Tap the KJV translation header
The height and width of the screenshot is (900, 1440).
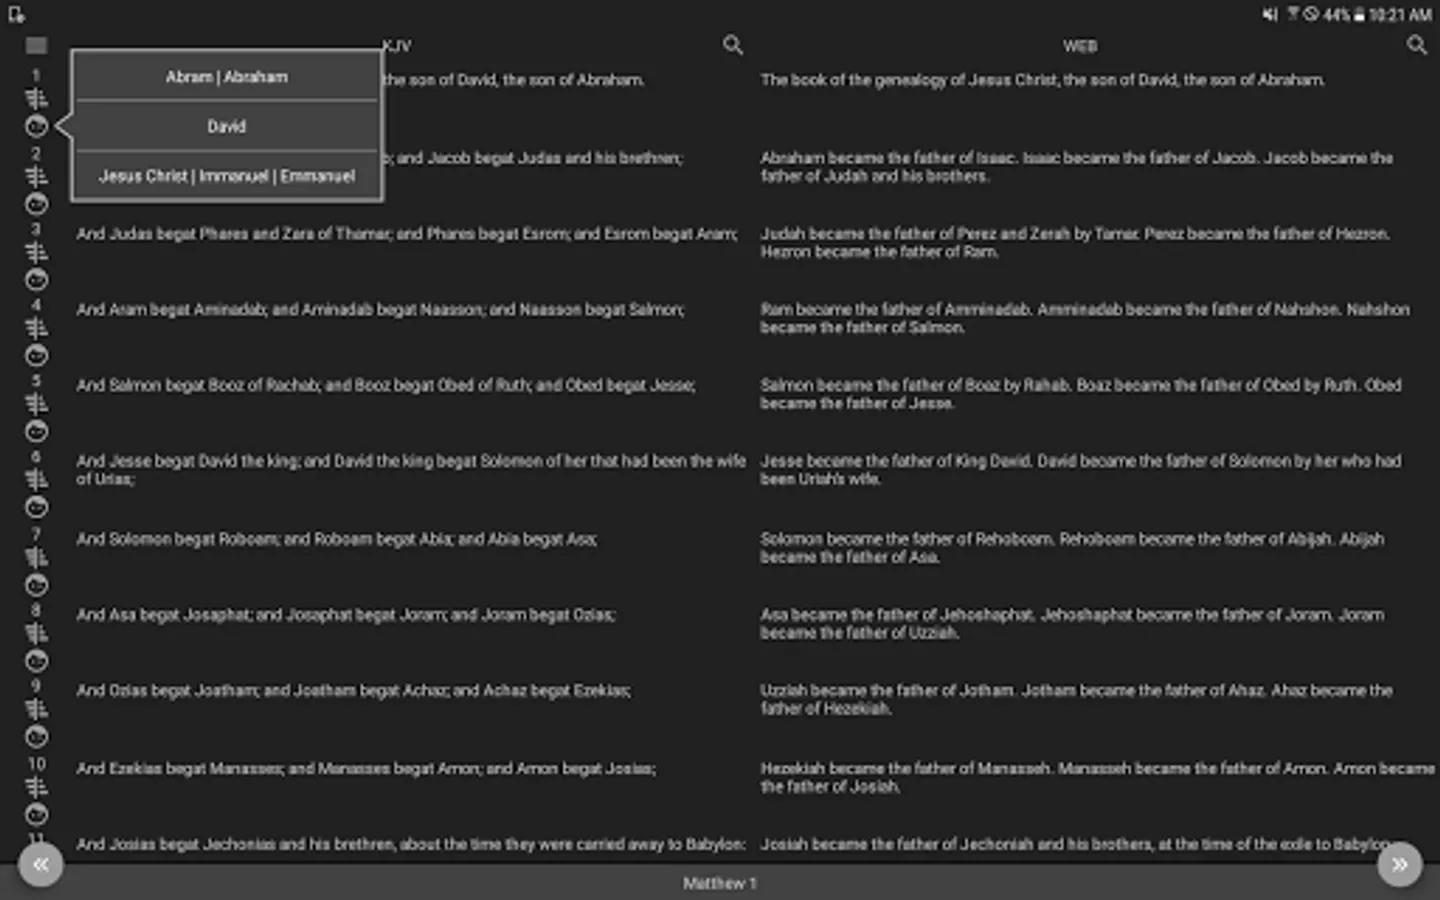397,46
